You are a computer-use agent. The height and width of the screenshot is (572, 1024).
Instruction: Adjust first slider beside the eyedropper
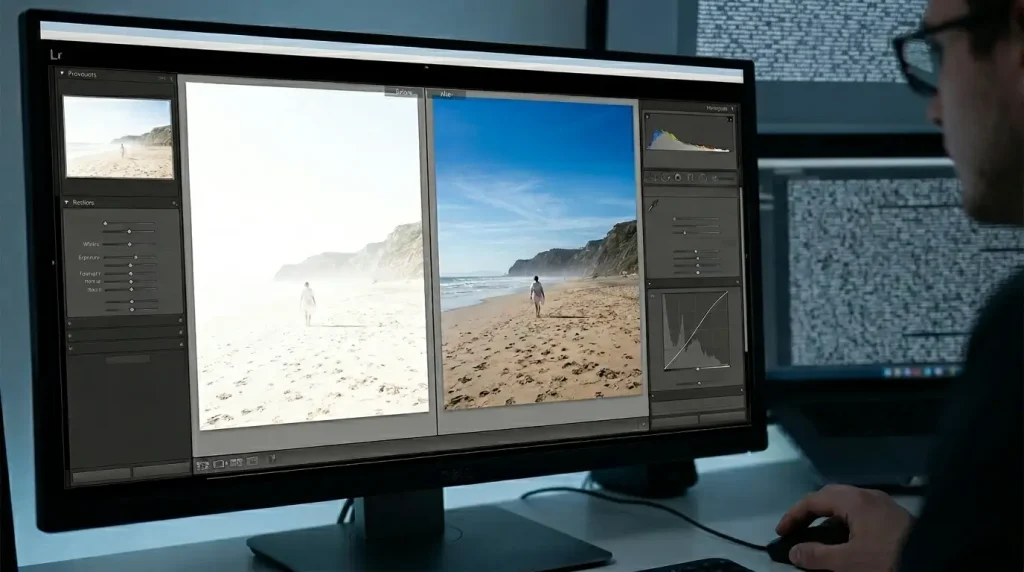674,219
